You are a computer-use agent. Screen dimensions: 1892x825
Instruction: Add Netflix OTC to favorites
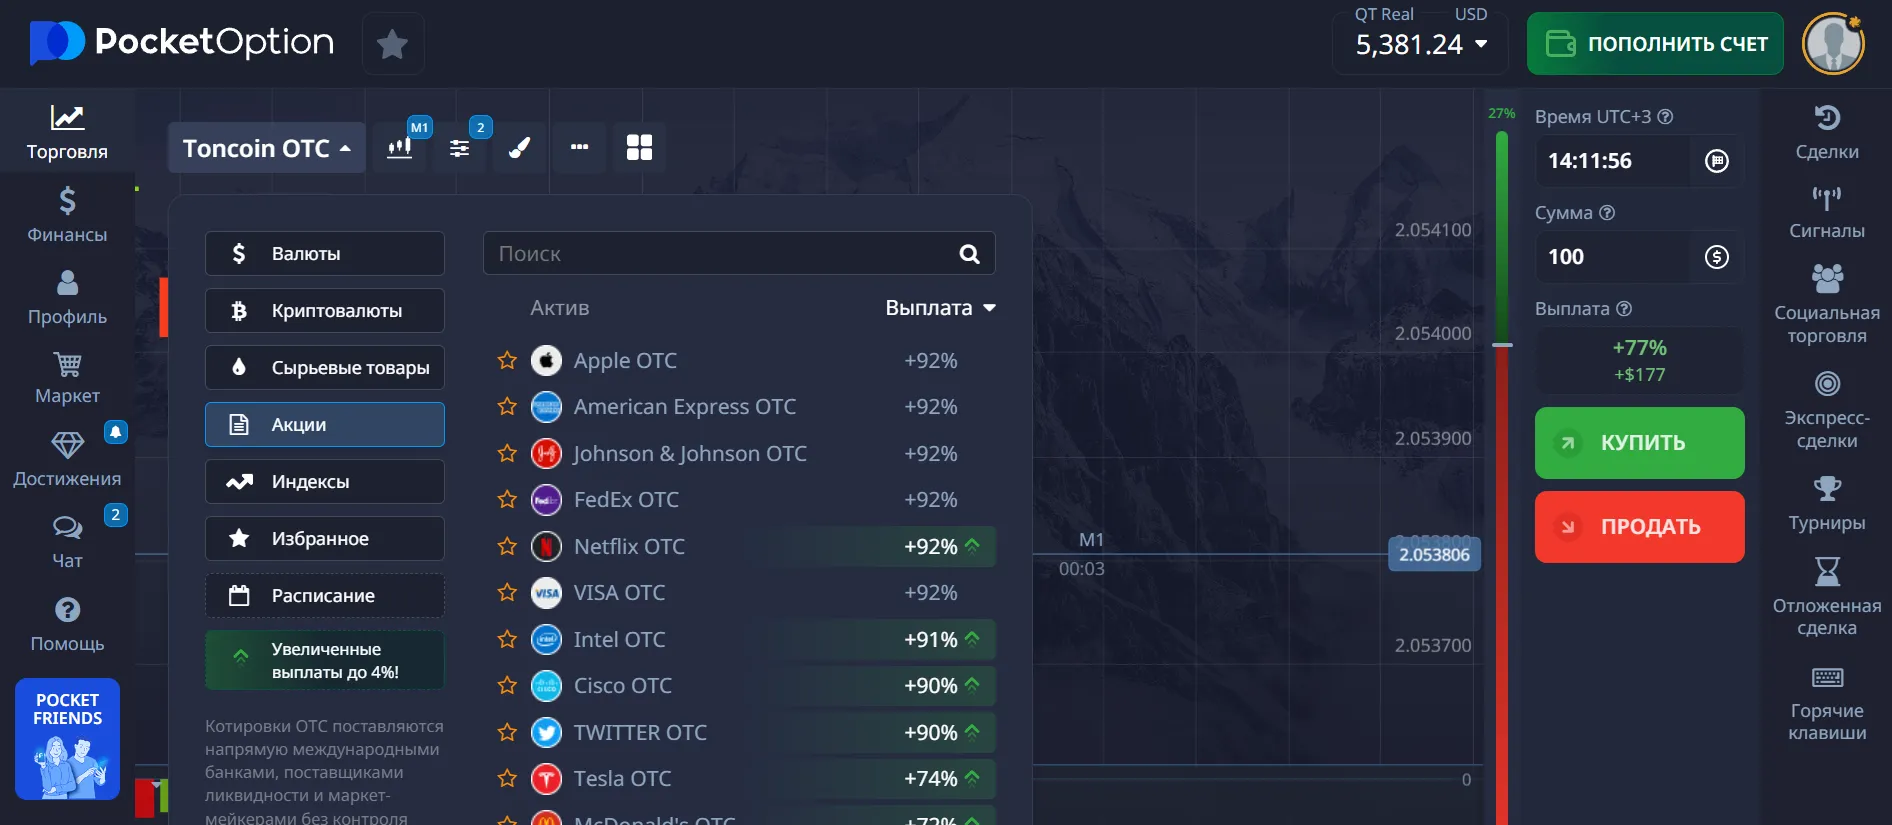[x=507, y=546]
